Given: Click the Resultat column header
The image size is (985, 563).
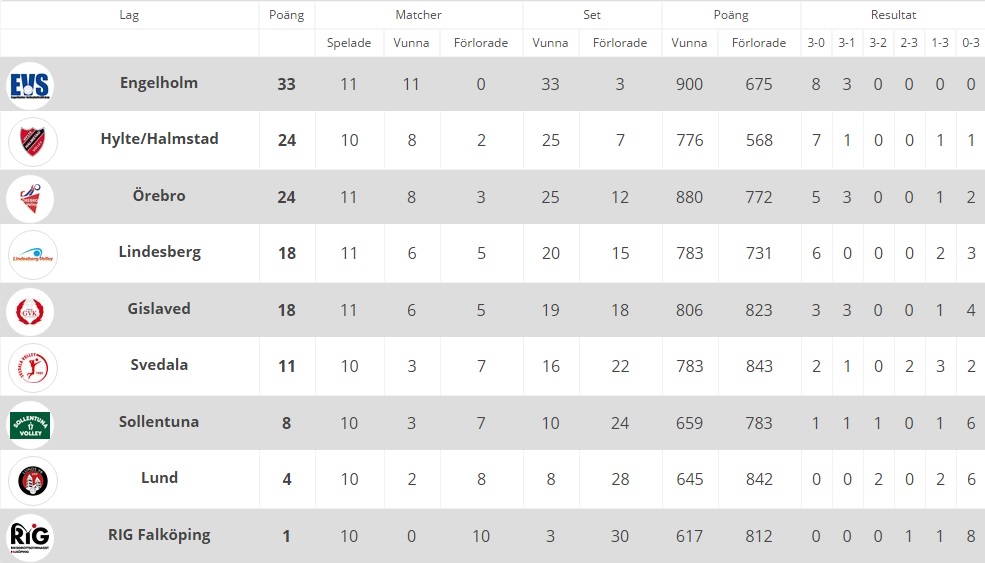Looking at the screenshot, I should coord(893,14).
